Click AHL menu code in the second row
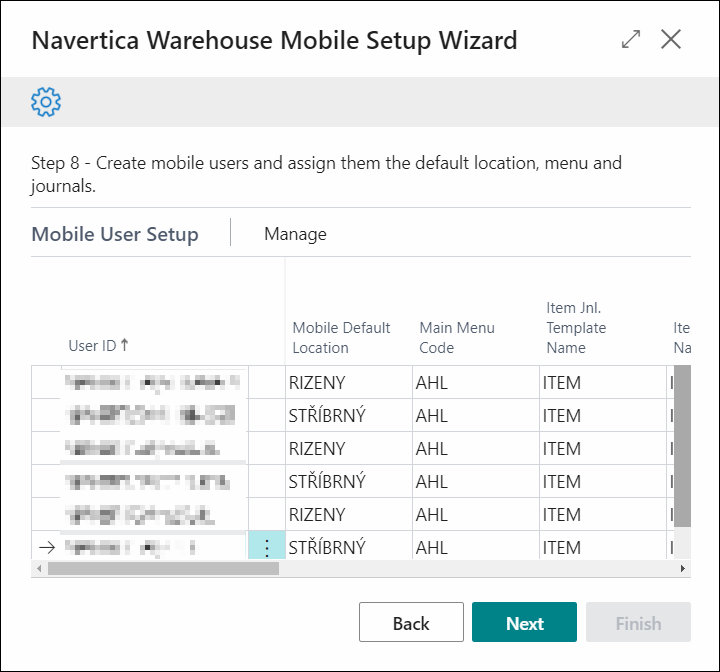 pyautogui.click(x=476, y=415)
